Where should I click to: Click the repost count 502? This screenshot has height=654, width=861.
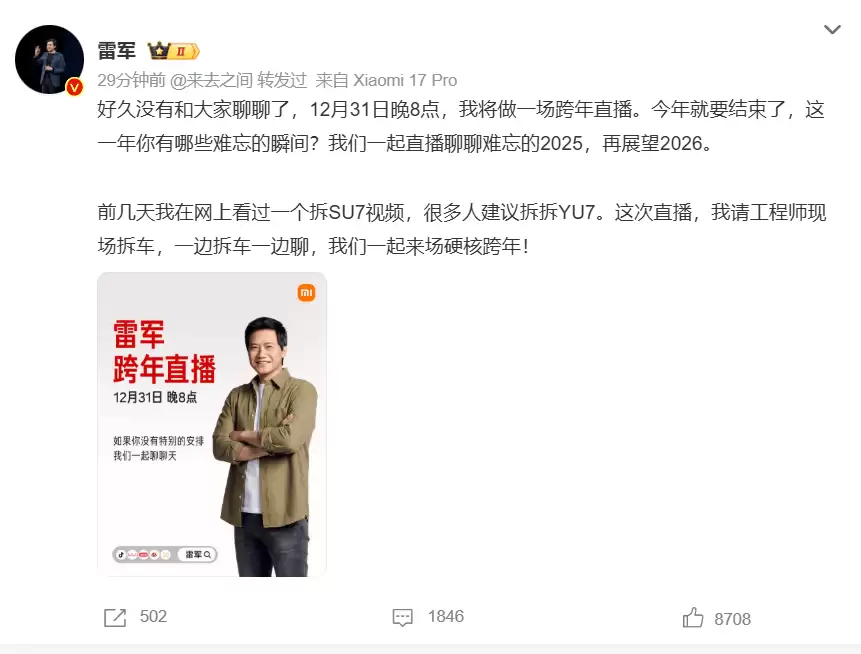tap(153, 616)
